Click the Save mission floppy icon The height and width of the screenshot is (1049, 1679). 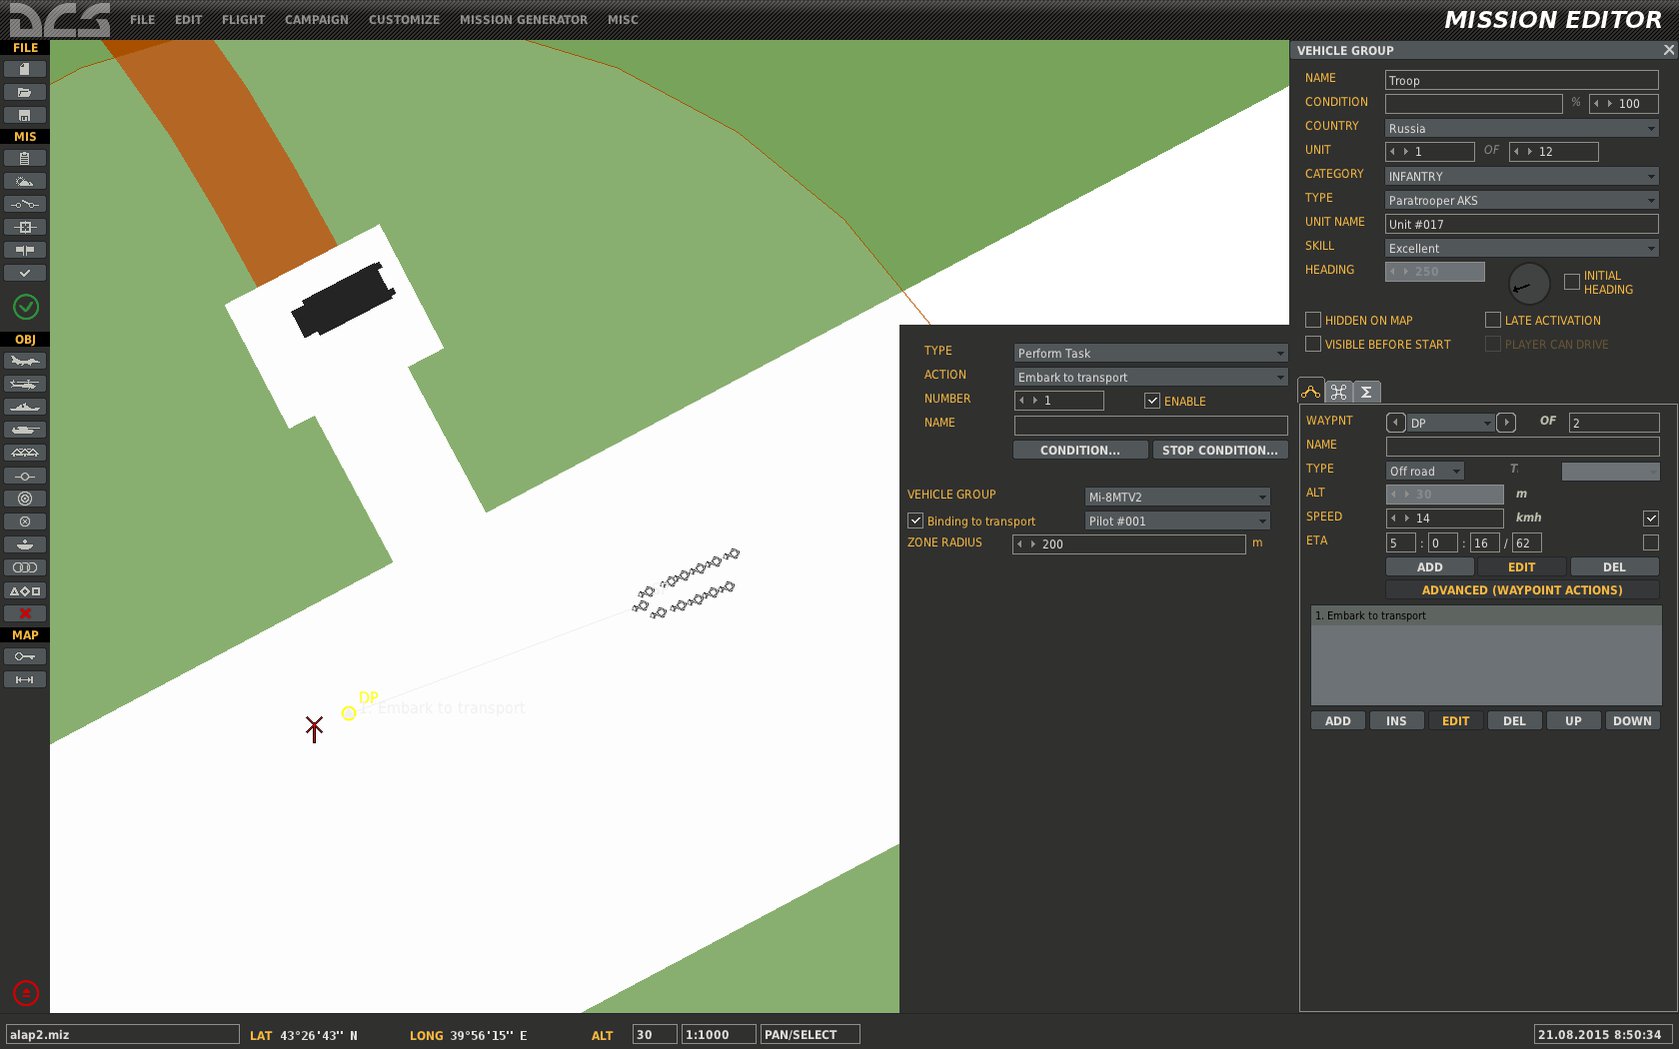coord(25,115)
